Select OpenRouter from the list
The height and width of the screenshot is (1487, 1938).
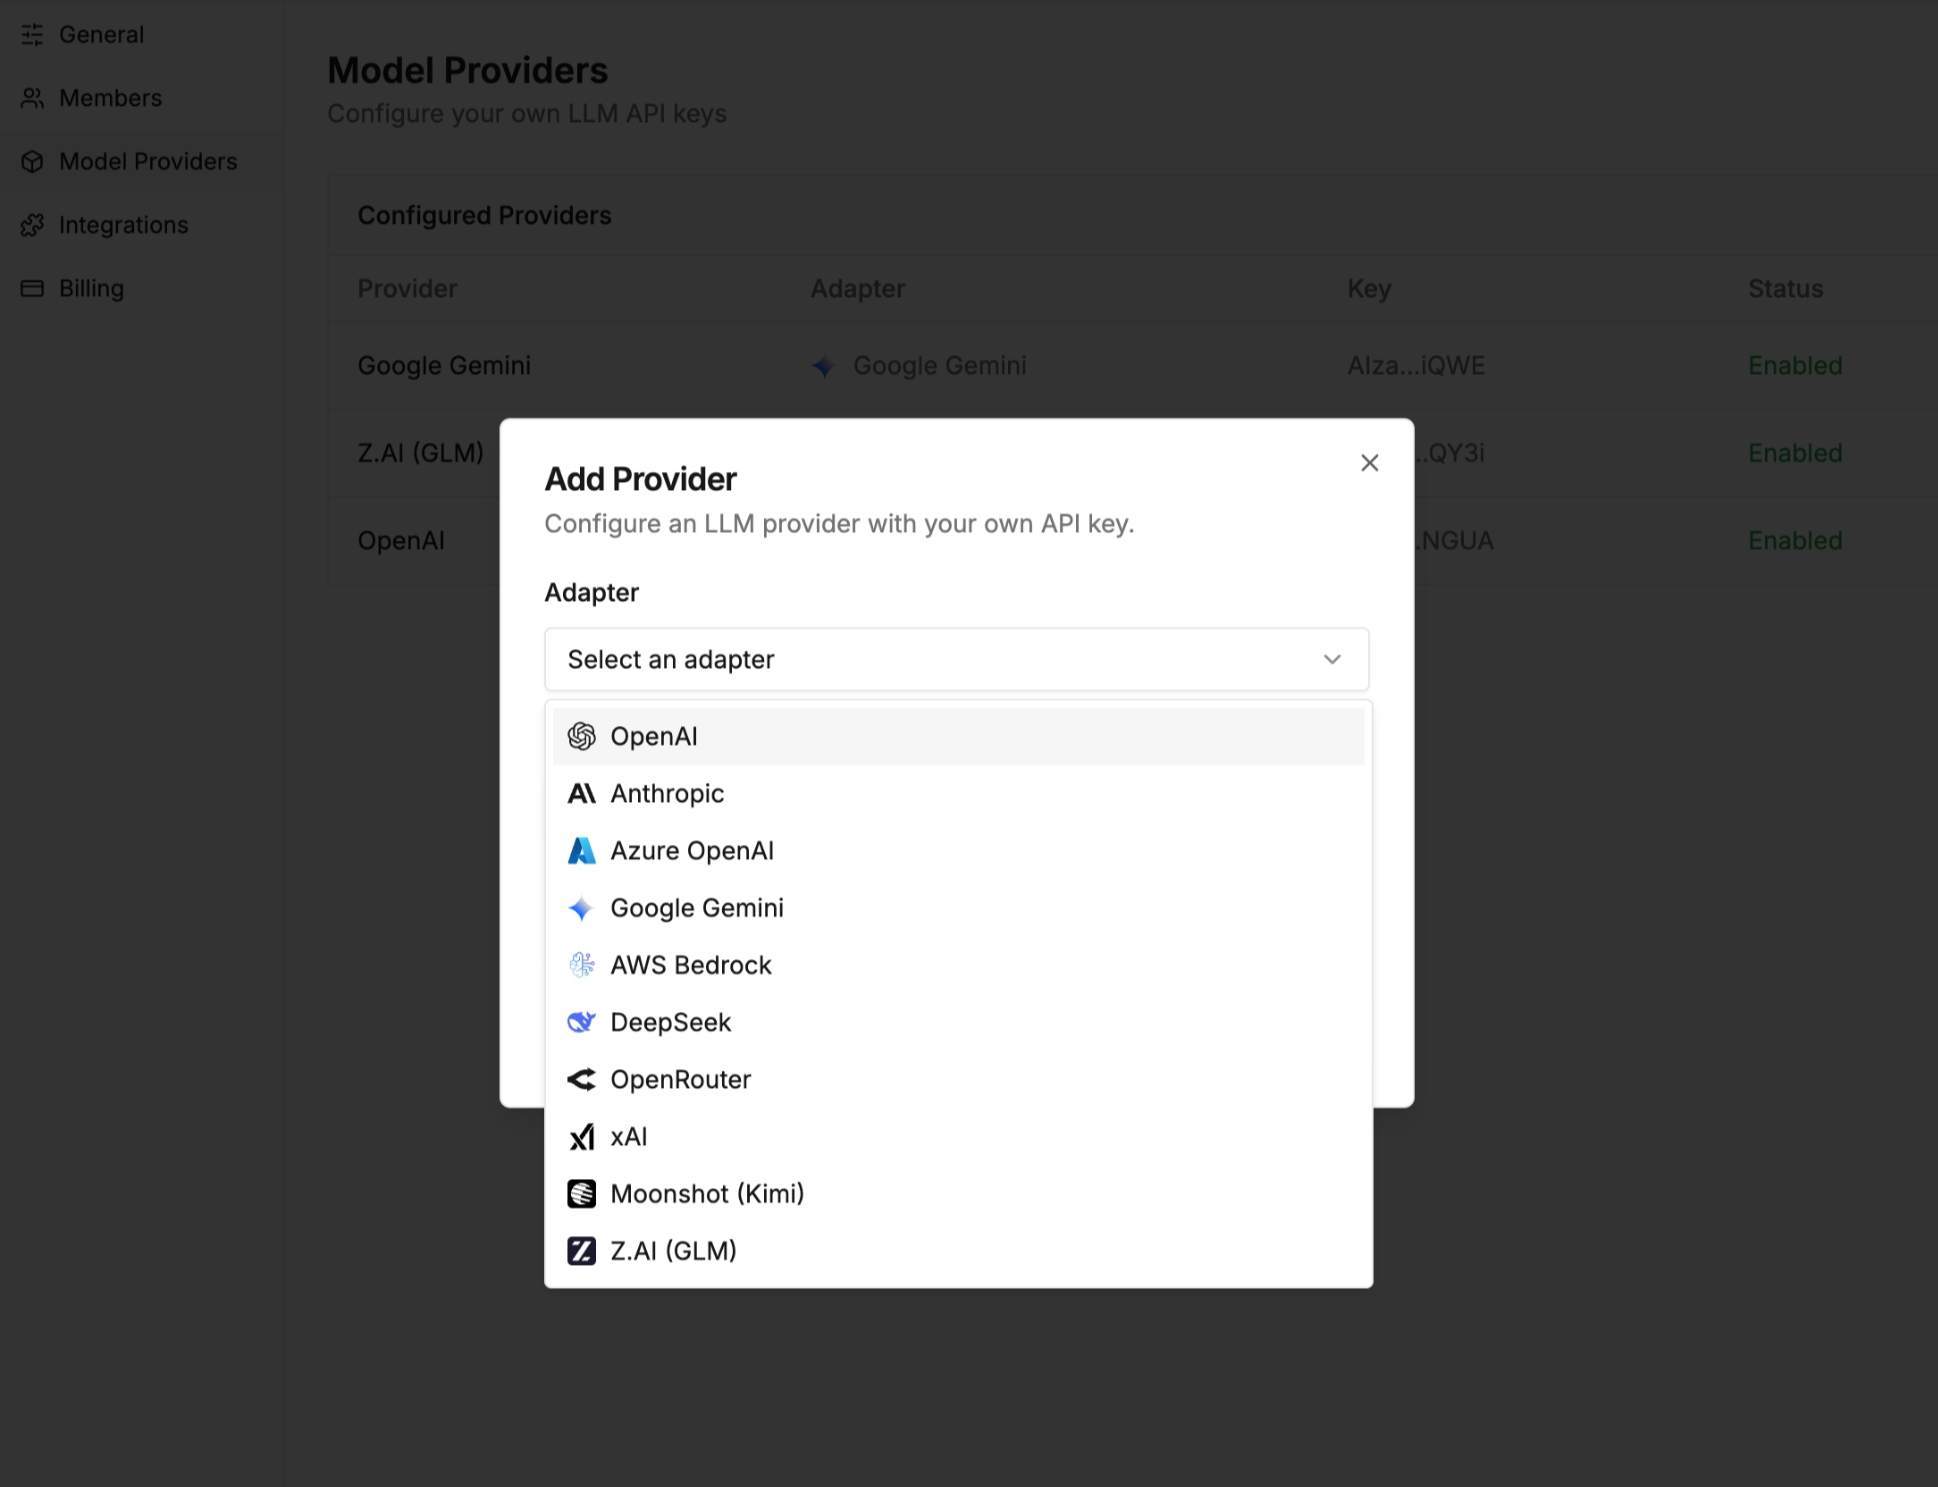tap(958, 1079)
